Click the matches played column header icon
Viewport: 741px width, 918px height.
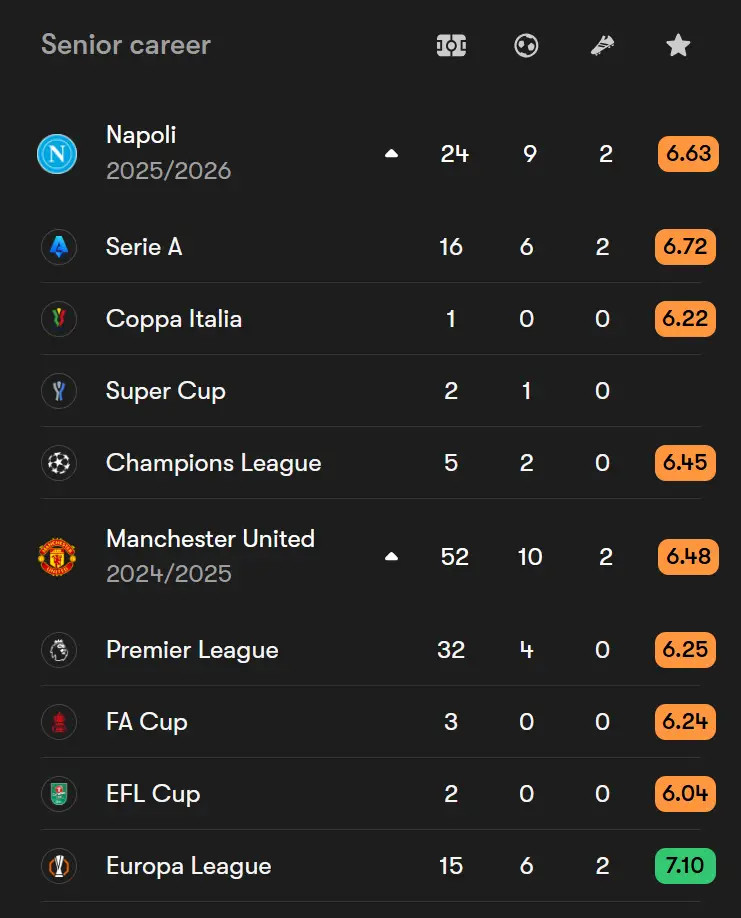[x=452, y=45]
